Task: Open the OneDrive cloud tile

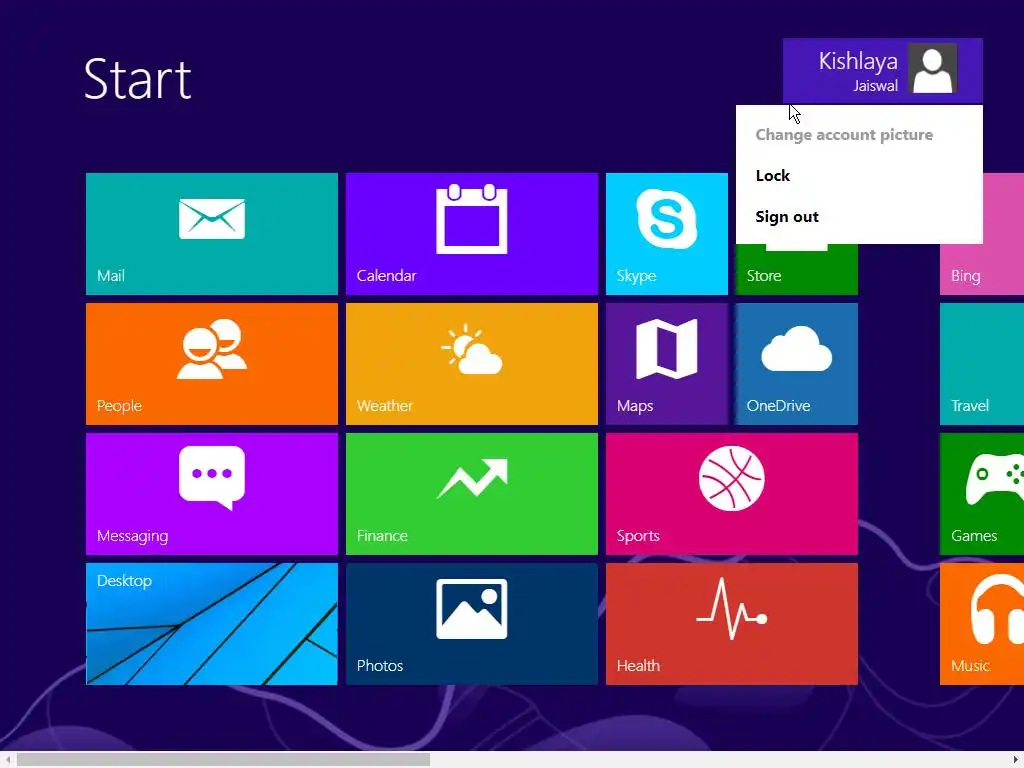Action: 796,364
